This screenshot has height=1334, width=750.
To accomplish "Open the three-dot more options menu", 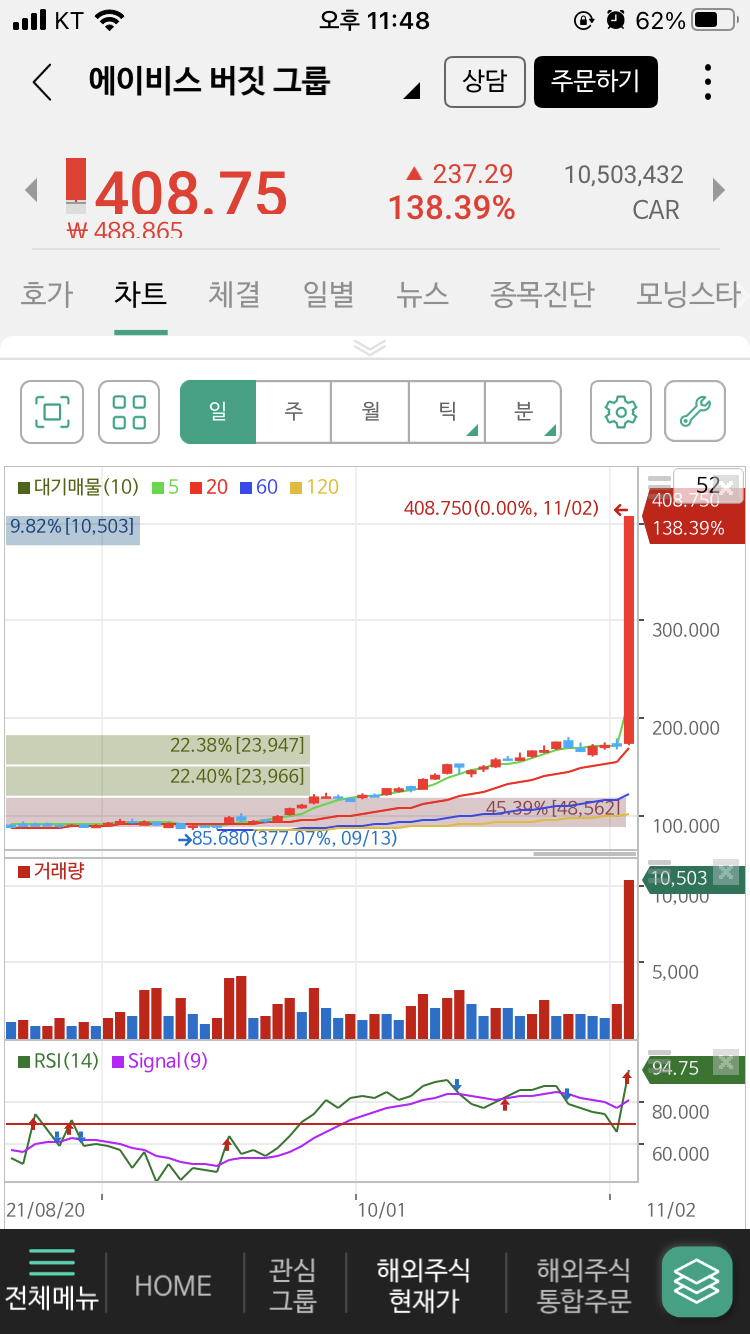I will pos(708,82).
